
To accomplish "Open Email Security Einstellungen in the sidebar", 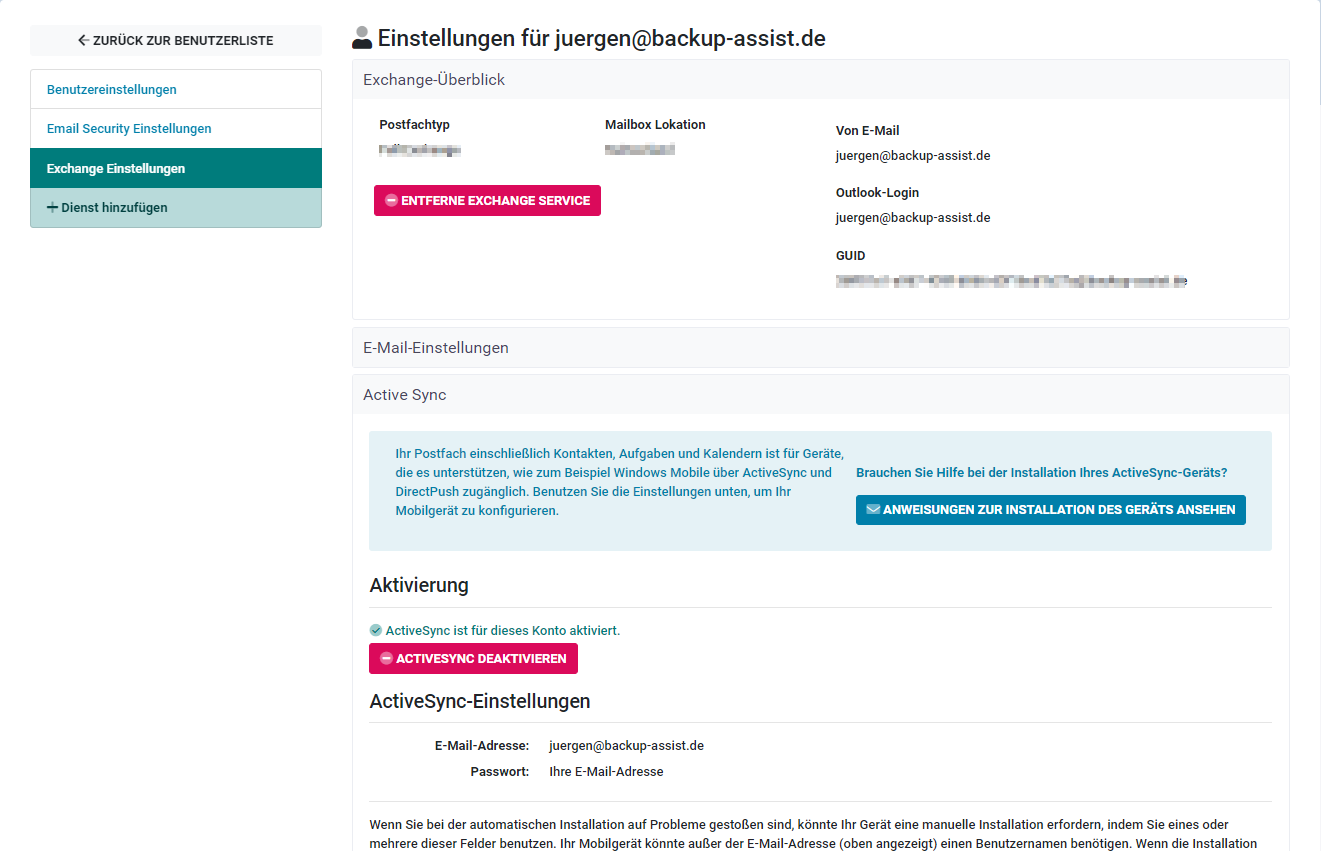I will [x=129, y=129].
